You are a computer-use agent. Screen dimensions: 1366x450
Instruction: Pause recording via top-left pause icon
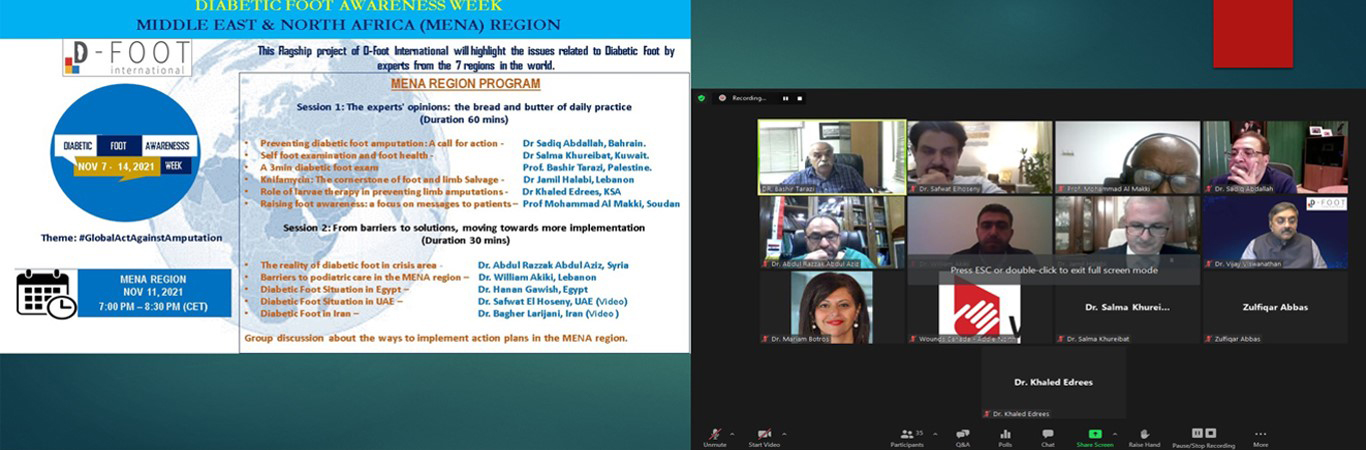pyautogui.click(x=785, y=98)
